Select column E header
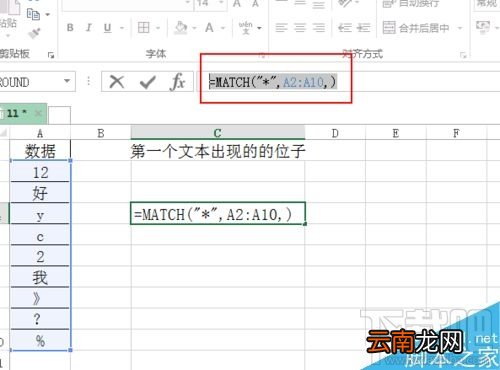The width and height of the screenshot is (500, 370). point(396,134)
